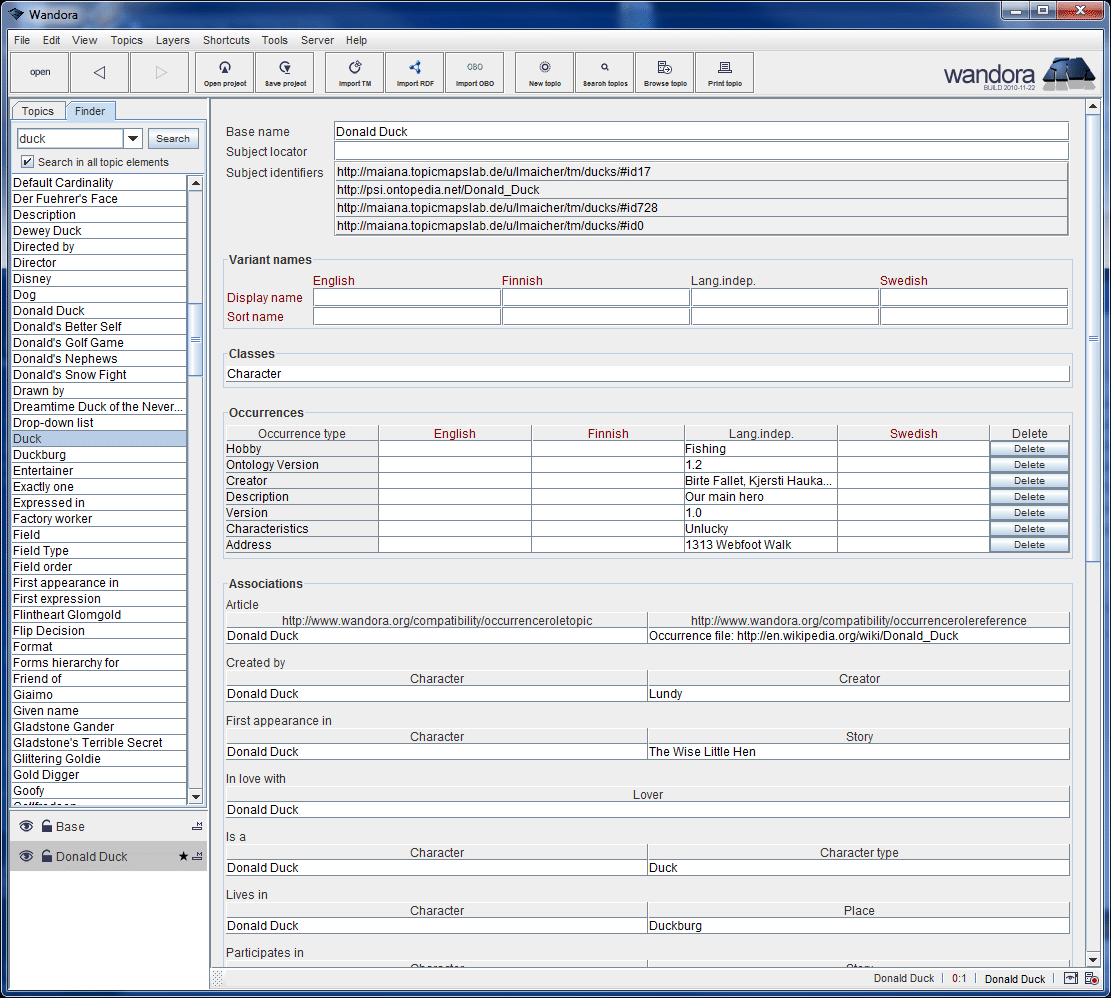Image resolution: width=1111 pixels, height=998 pixels.
Task: Click the Wandora title bar app icon
Action: pos(16,14)
